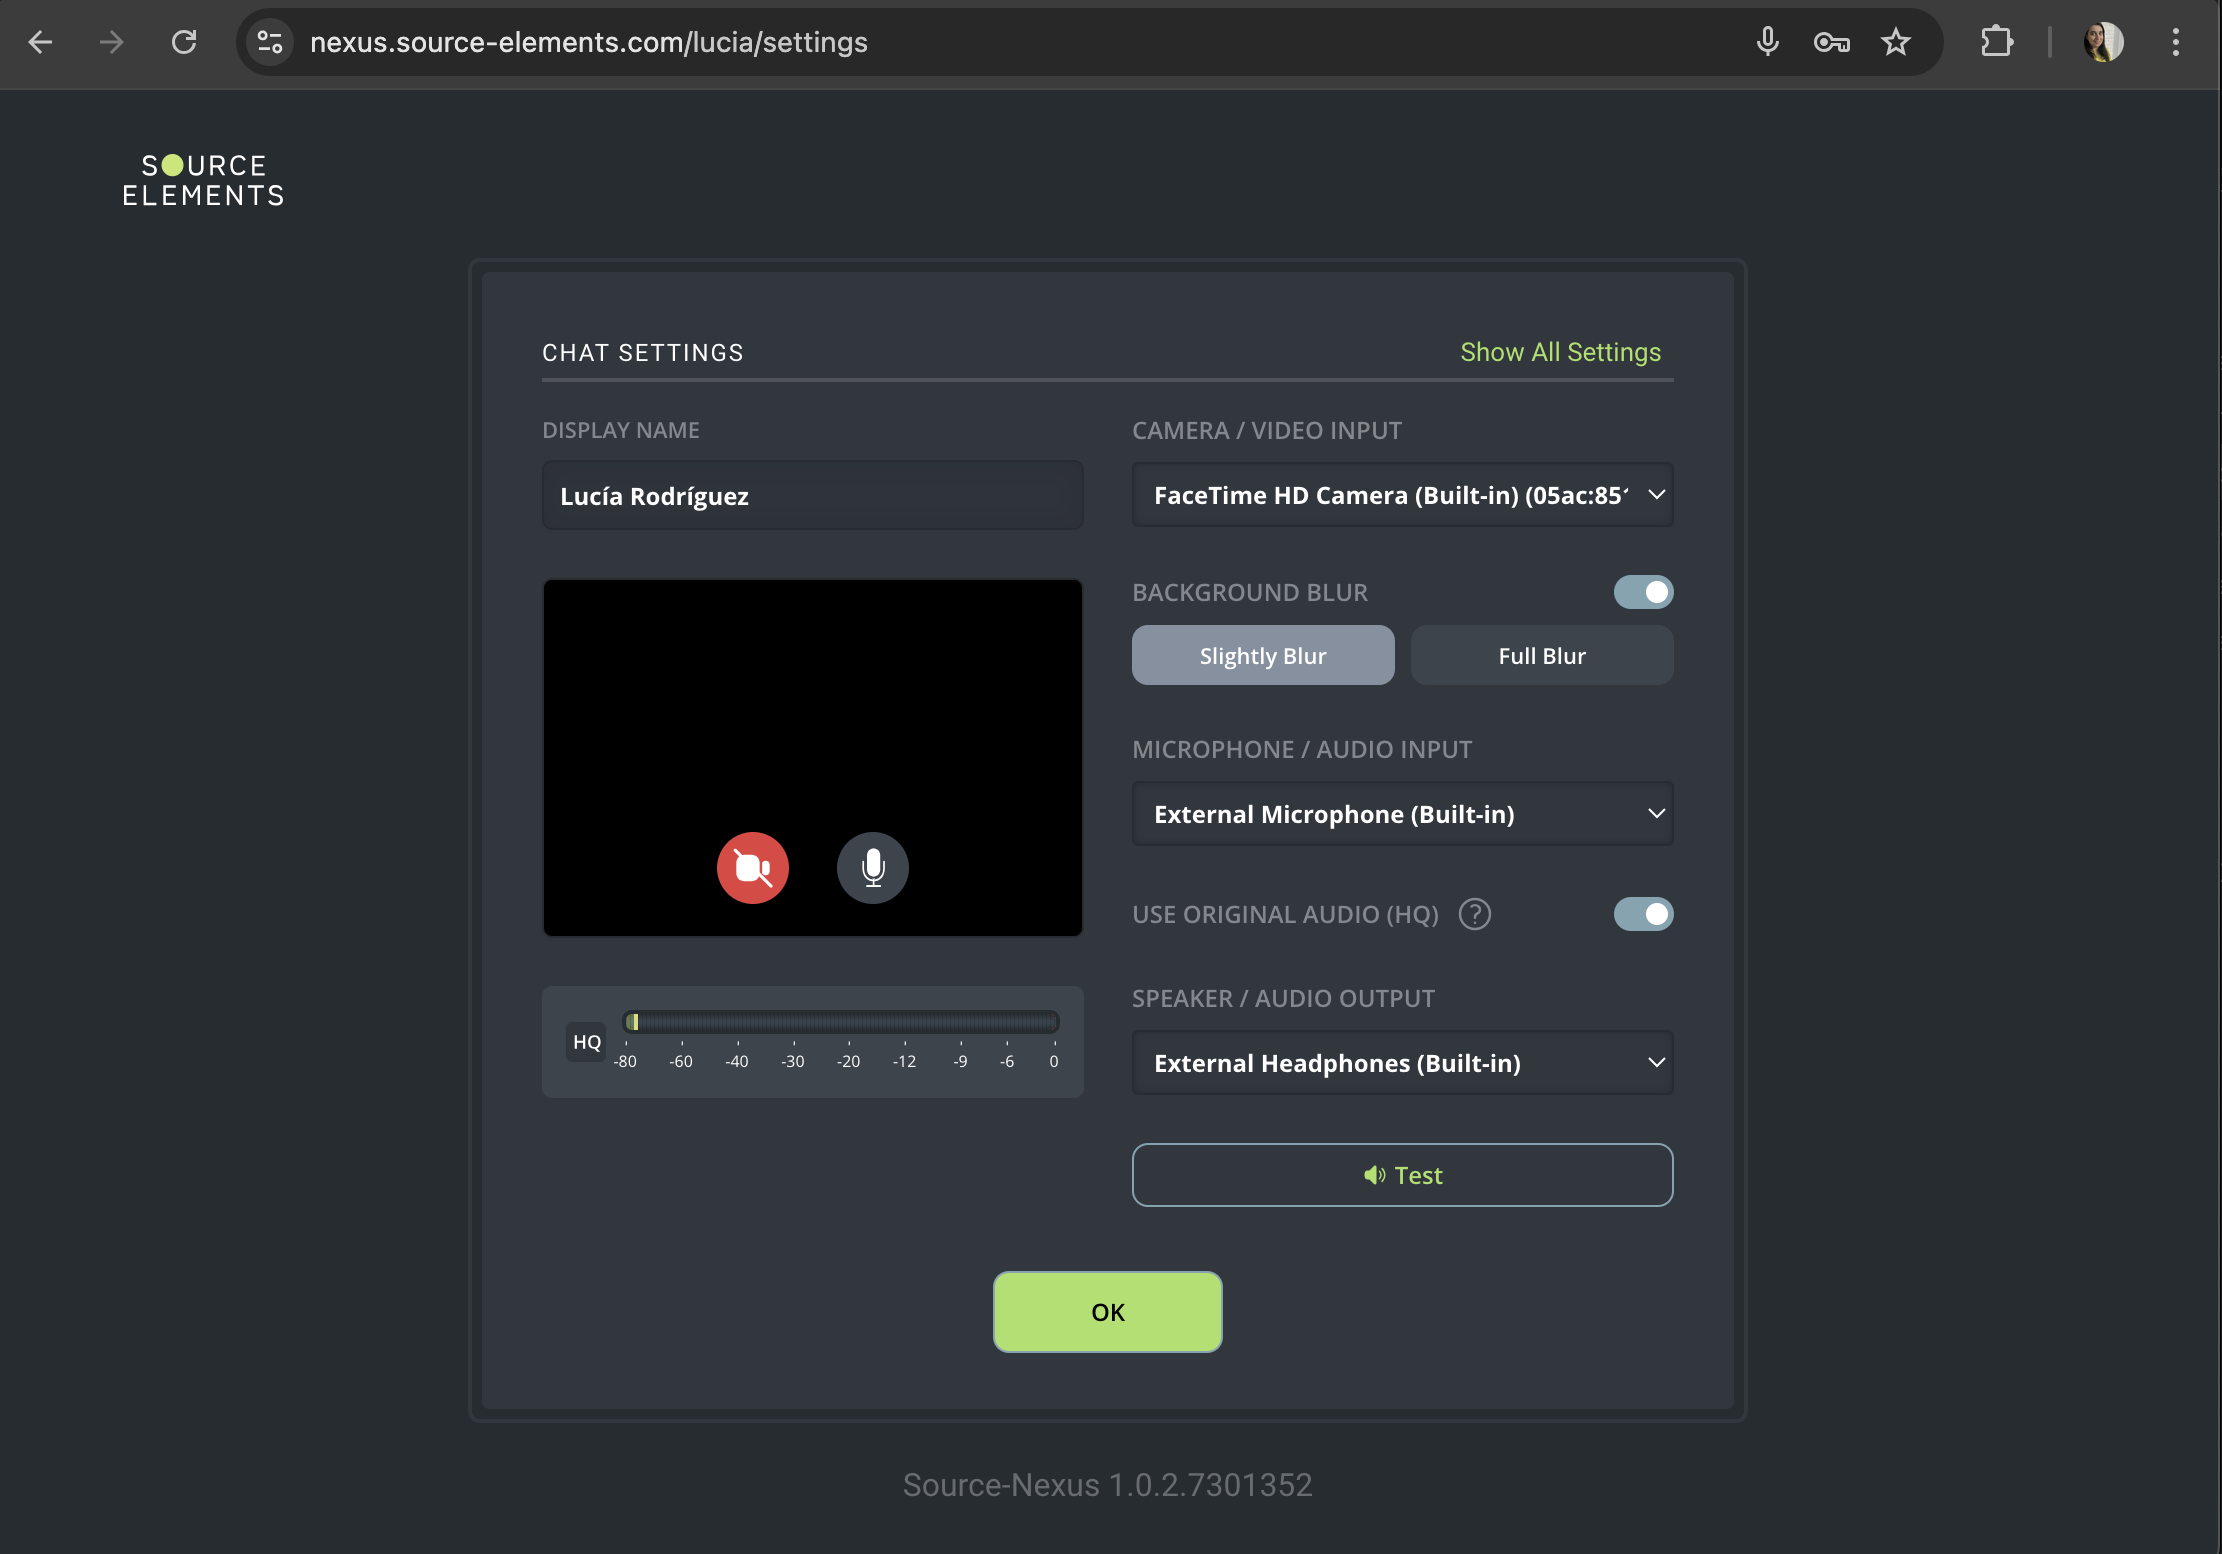
Task: Disable the Background Blur toggle
Action: click(x=1643, y=592)
